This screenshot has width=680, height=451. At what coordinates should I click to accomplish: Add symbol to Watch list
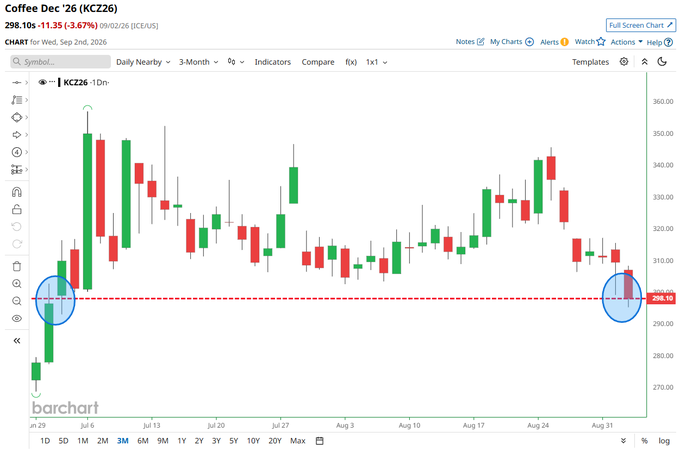[x=590, y=42]
